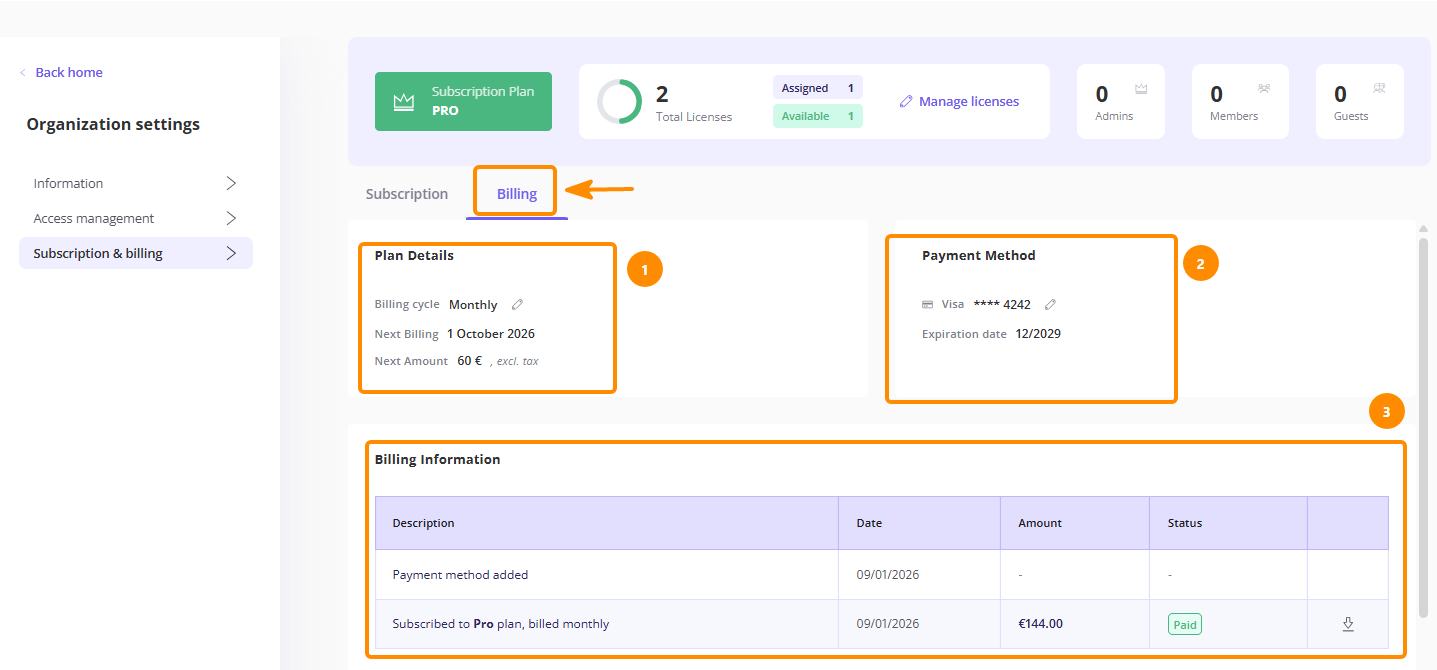The image size is (1437, 670).
Task: Click the vertical scrollbar on billing panel
Action: pyautogui.click(x=1424, y=426)
